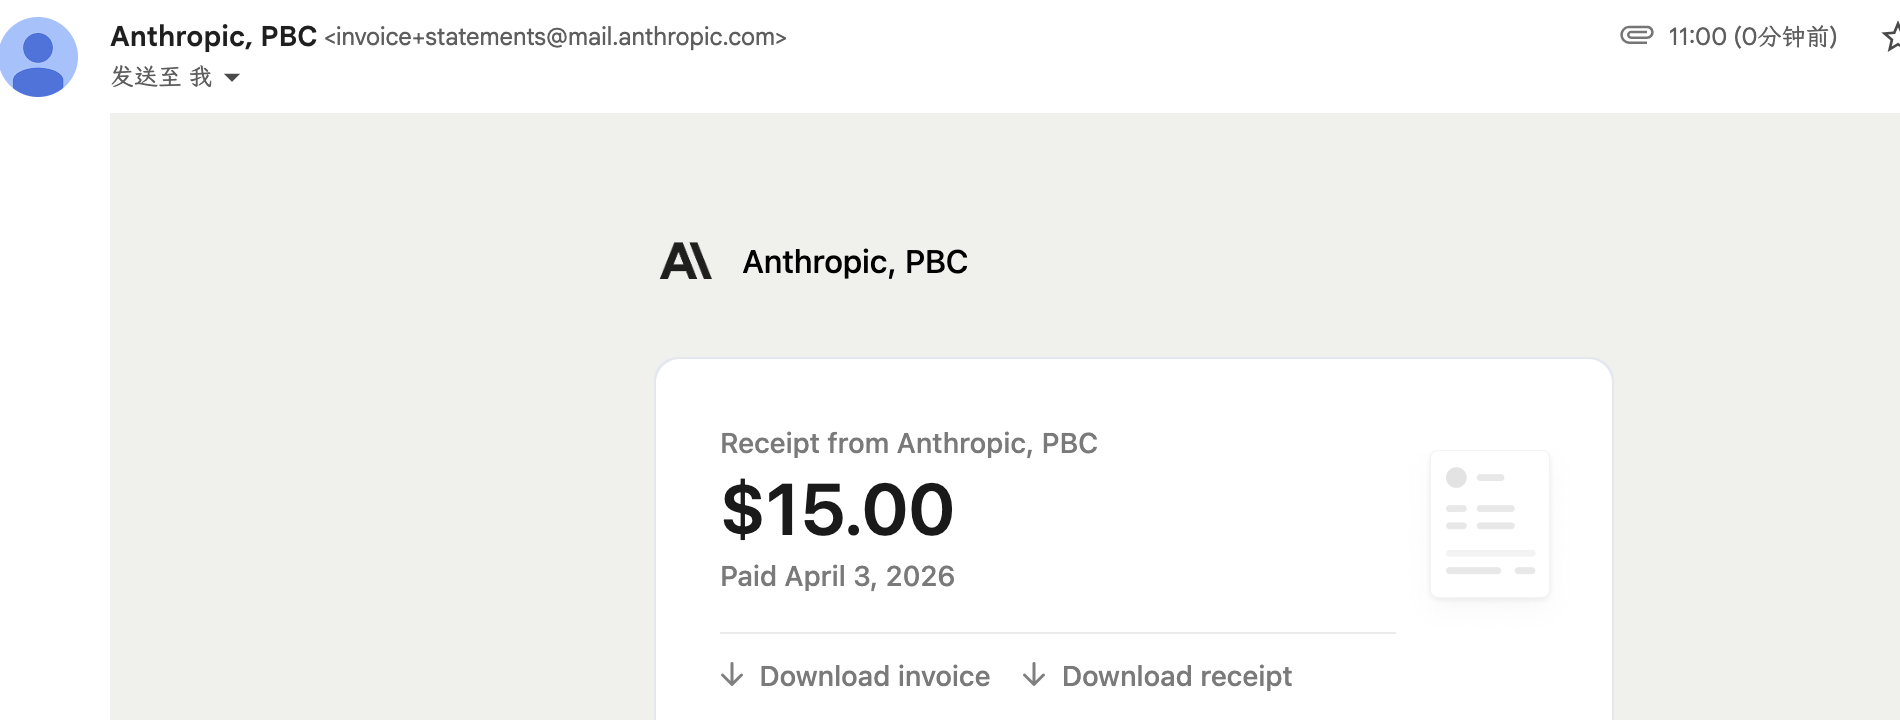Image resolution: width=1900 pixels, height=720 pixels.
Task: Click sender name Anthropic, PBC in header
Action: point(213,36)
